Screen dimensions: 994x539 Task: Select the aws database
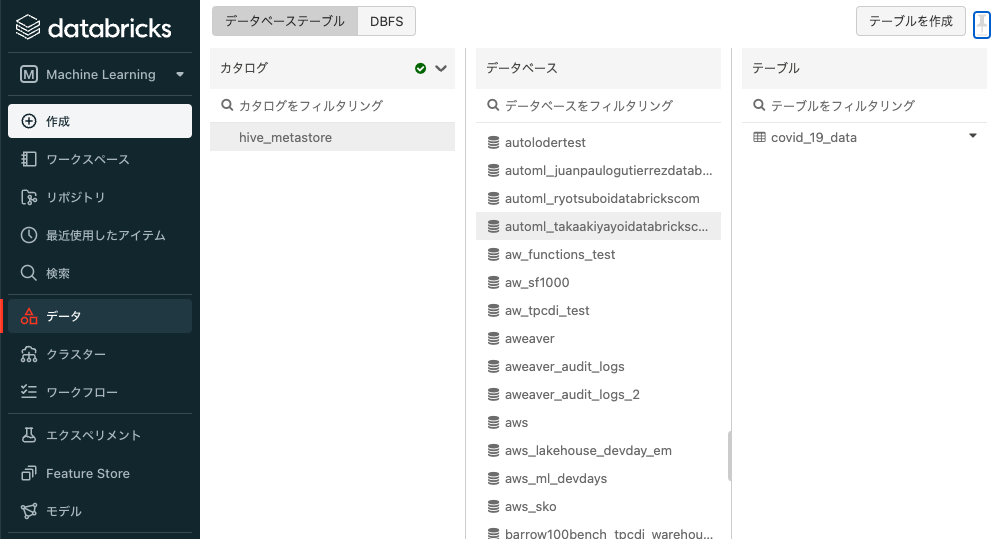598,422
